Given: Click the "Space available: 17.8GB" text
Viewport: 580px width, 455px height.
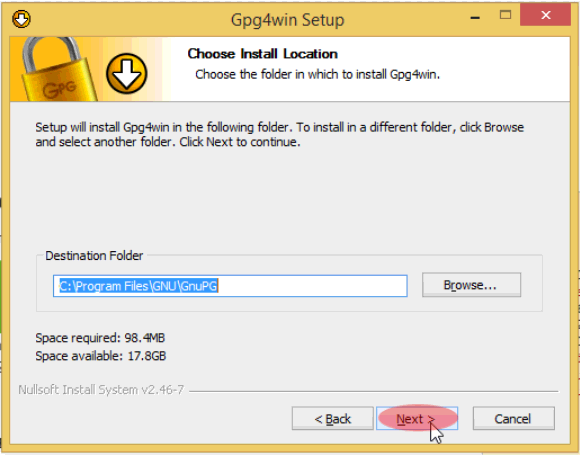Looking at the screenshot, I should (x=101, y=356).
